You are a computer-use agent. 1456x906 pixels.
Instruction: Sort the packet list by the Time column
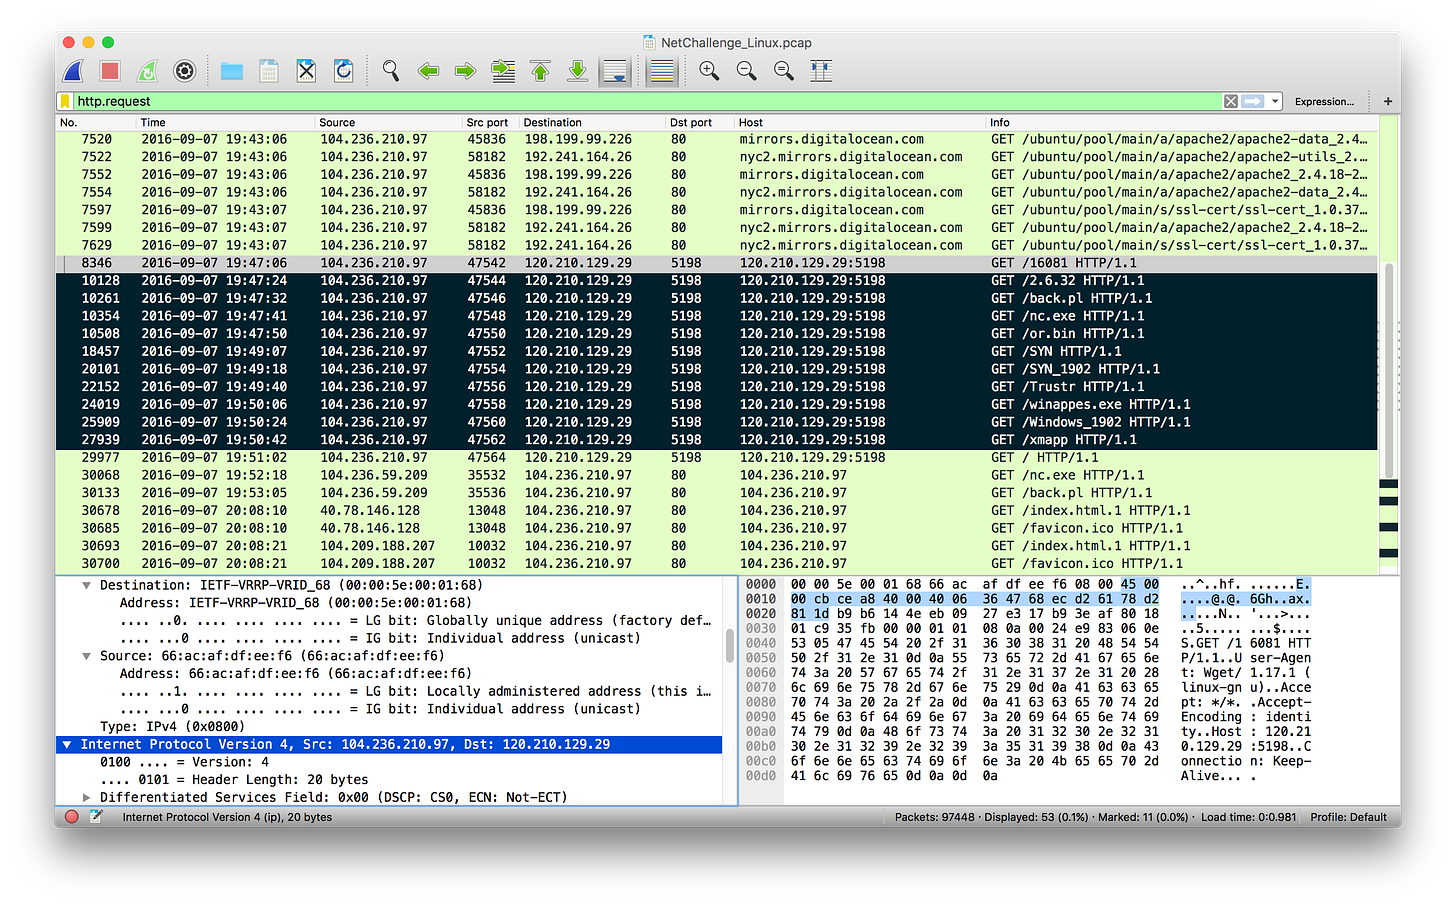pyautogui.click(x=226, y=122)
